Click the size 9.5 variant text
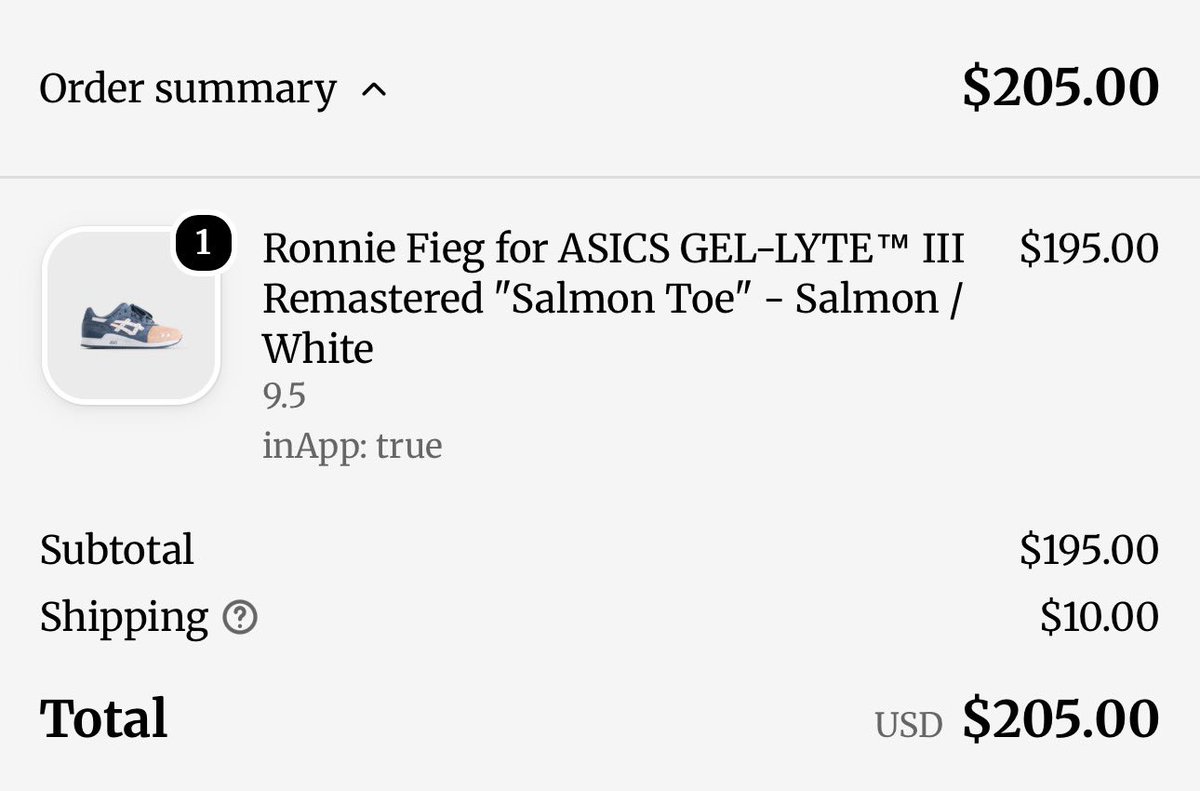The image size is (1200, 791). (x=284, y=398)
